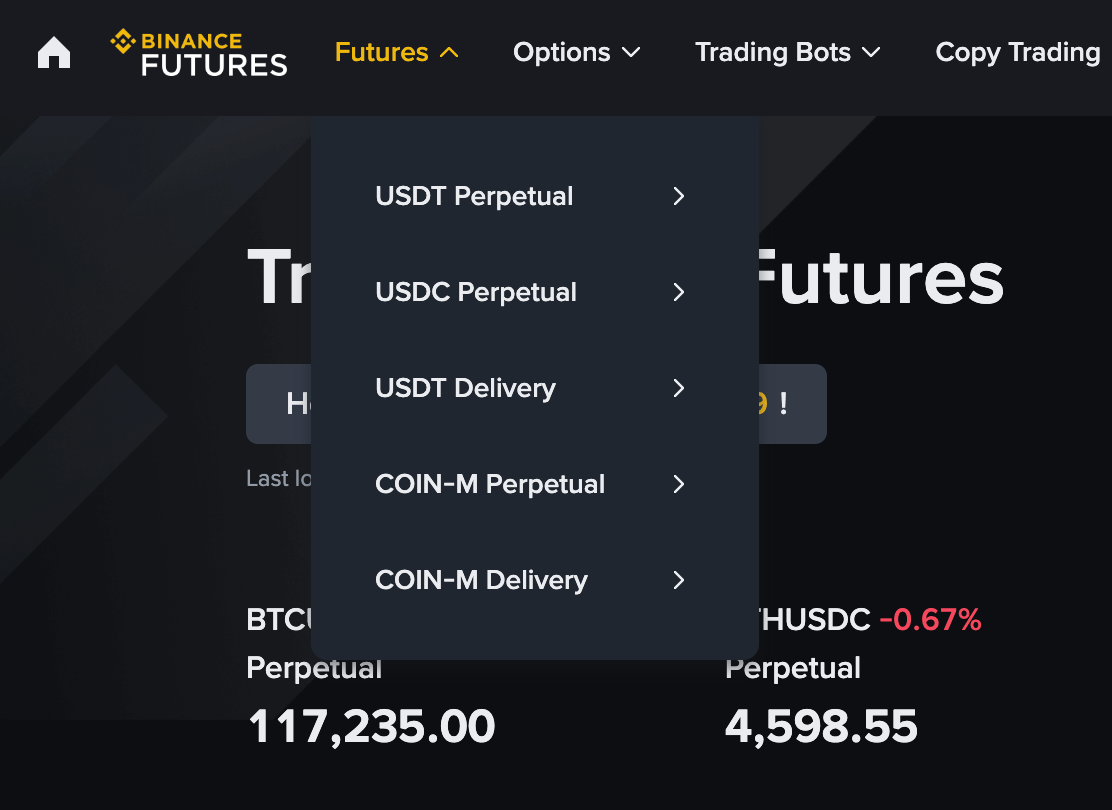Select USDT Delivery menu item
The height and width of the screenshot is (810, 1112).
coord(465,388)
